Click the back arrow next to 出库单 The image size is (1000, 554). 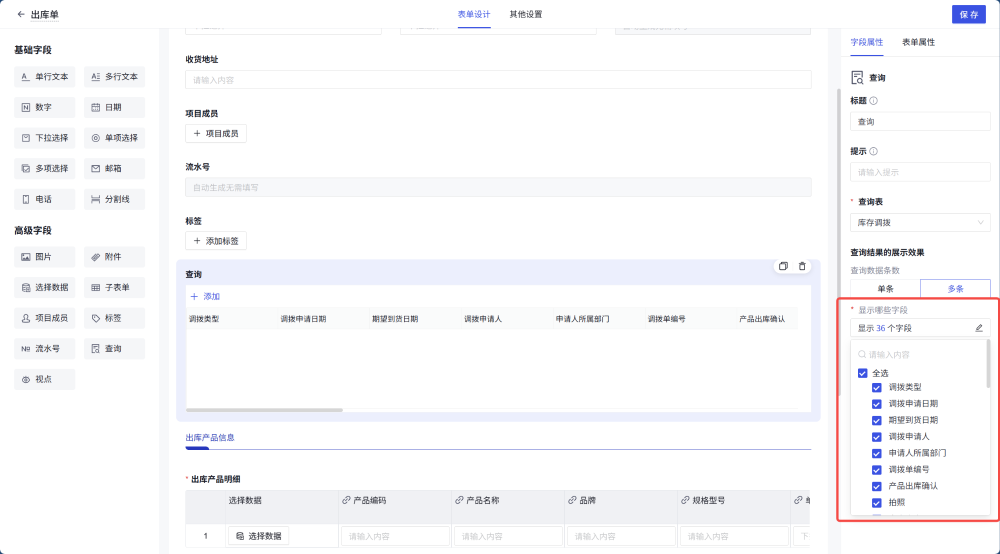(x=21, y=14)
